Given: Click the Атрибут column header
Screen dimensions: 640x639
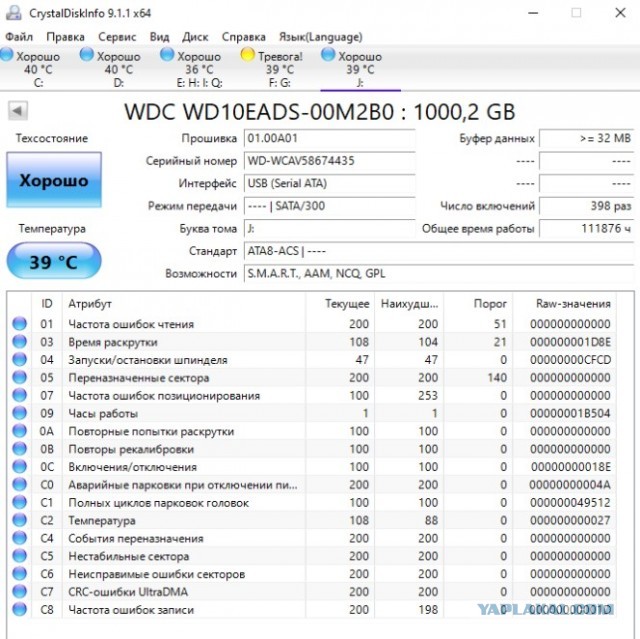Looking at the screenshot, I should 184,304.
